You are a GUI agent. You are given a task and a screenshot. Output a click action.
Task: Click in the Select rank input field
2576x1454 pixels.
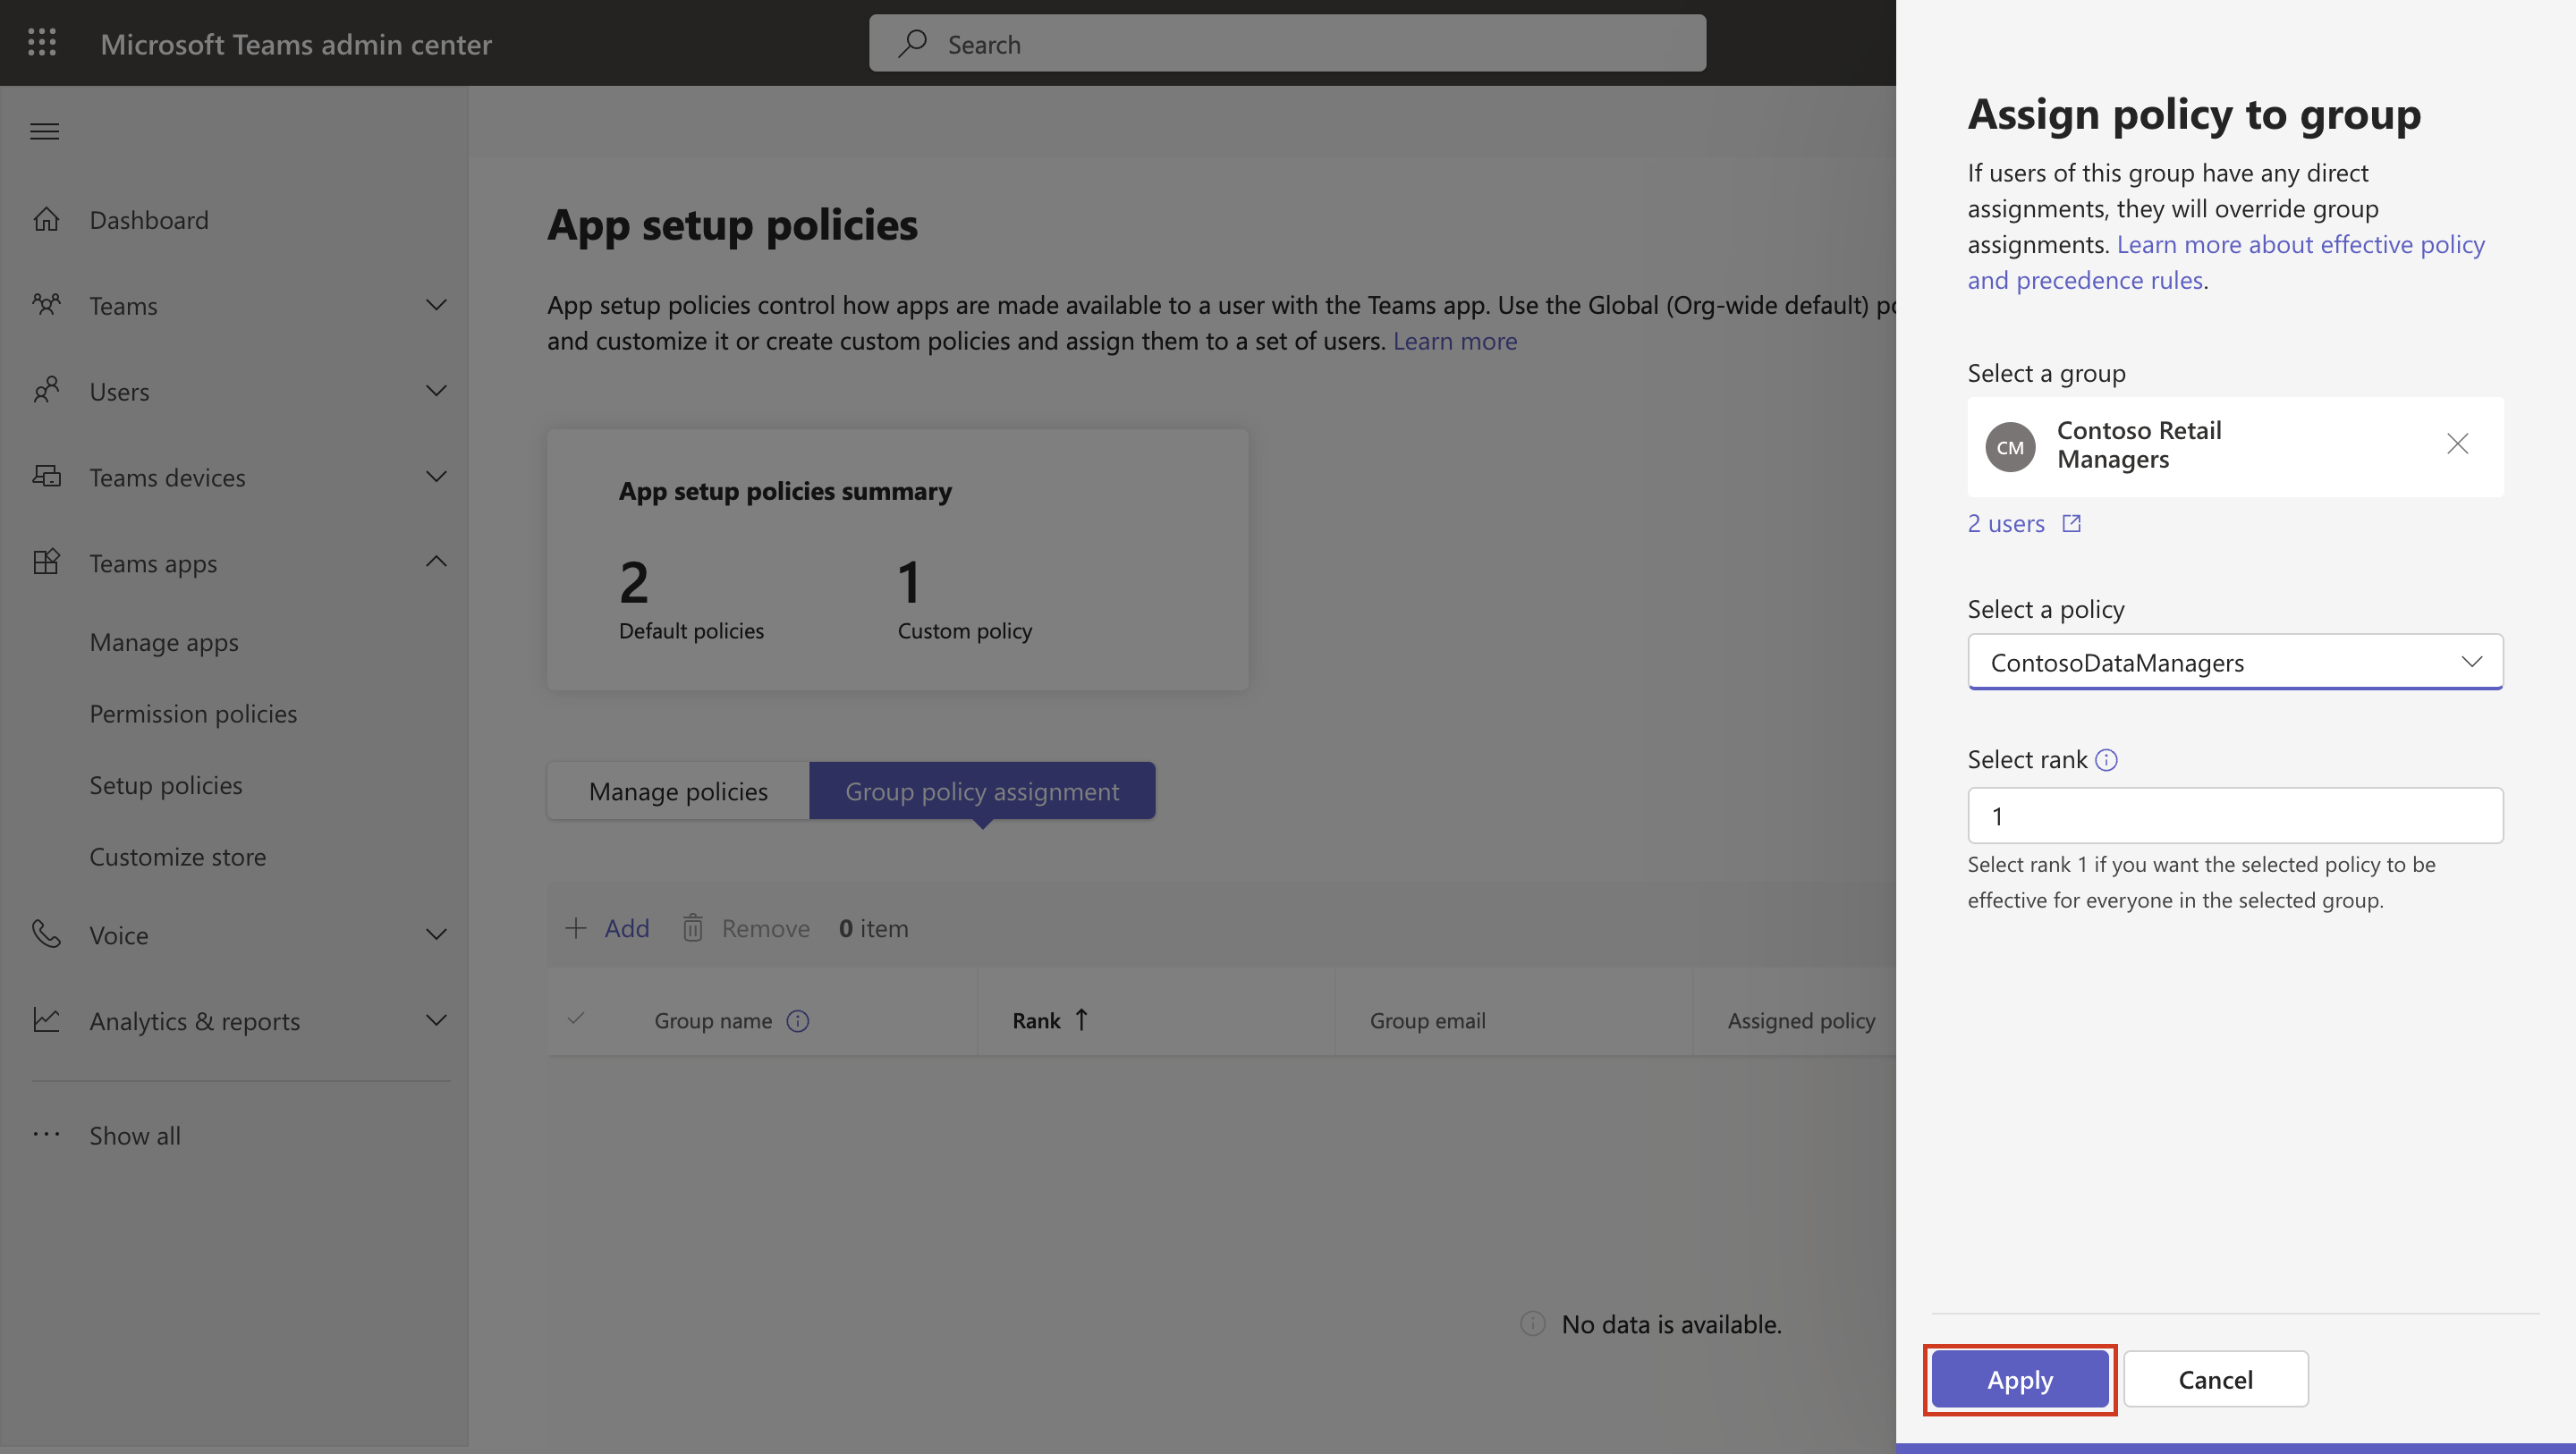click(2235, 815)
